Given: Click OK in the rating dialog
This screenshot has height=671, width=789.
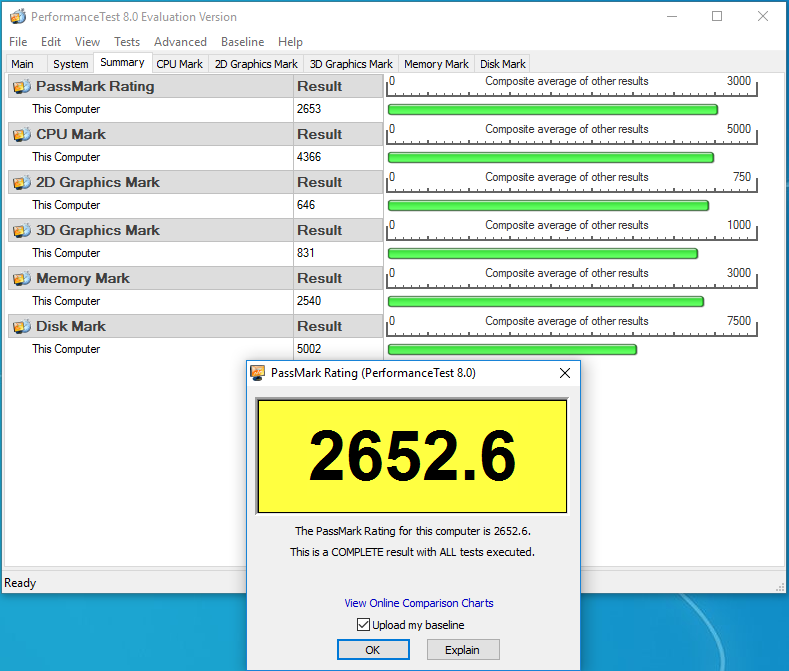Looking at the screenshot, I should [x=373, y=649].
